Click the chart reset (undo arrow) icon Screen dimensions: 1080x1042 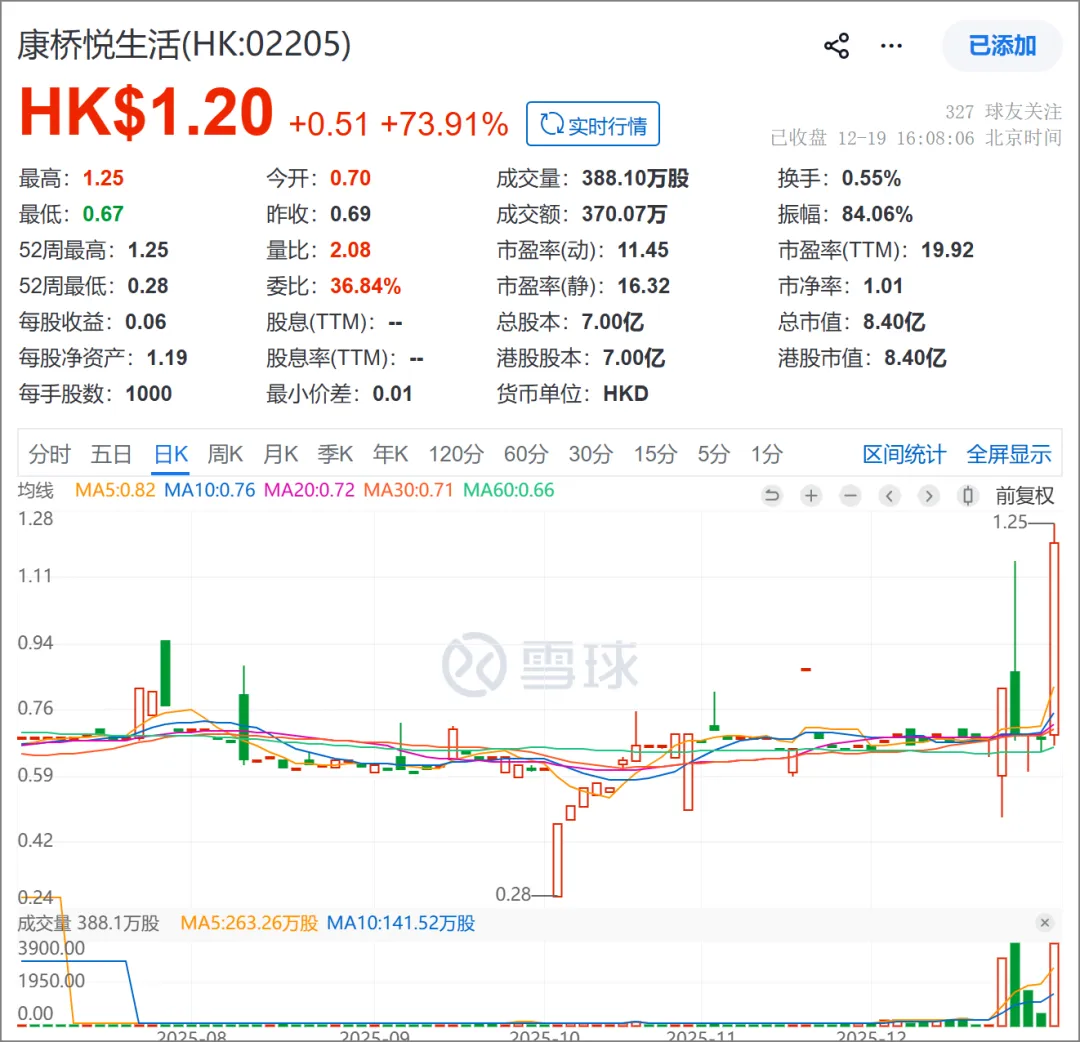(772, 495)
